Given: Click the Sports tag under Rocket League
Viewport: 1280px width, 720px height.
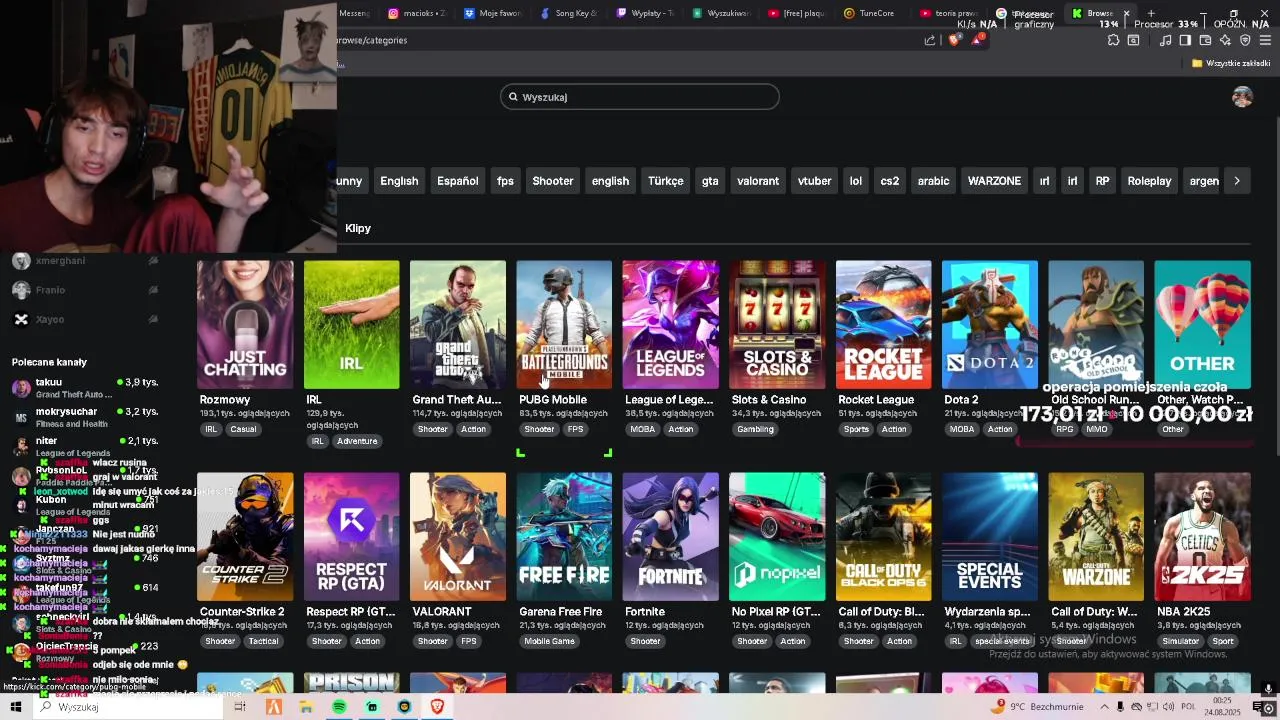Looking at the screenshot, I should [856, 429].
